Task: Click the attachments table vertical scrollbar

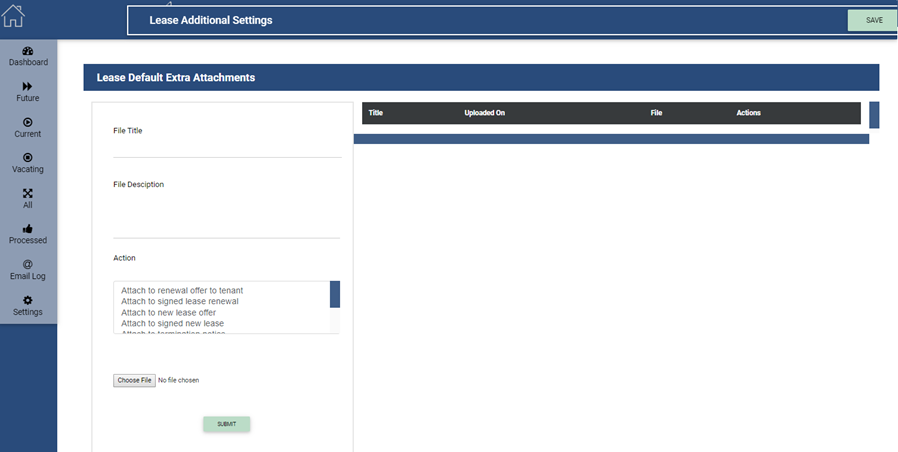Action: 874,115
